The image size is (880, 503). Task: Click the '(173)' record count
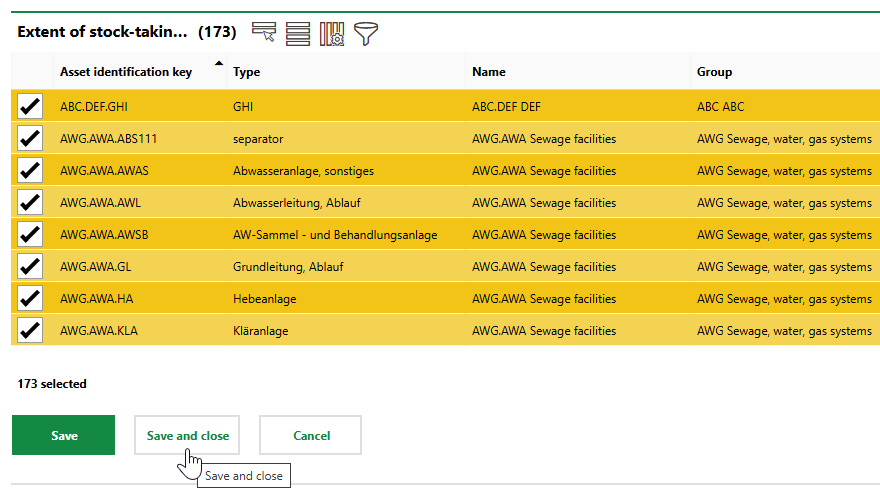[217, 31]
